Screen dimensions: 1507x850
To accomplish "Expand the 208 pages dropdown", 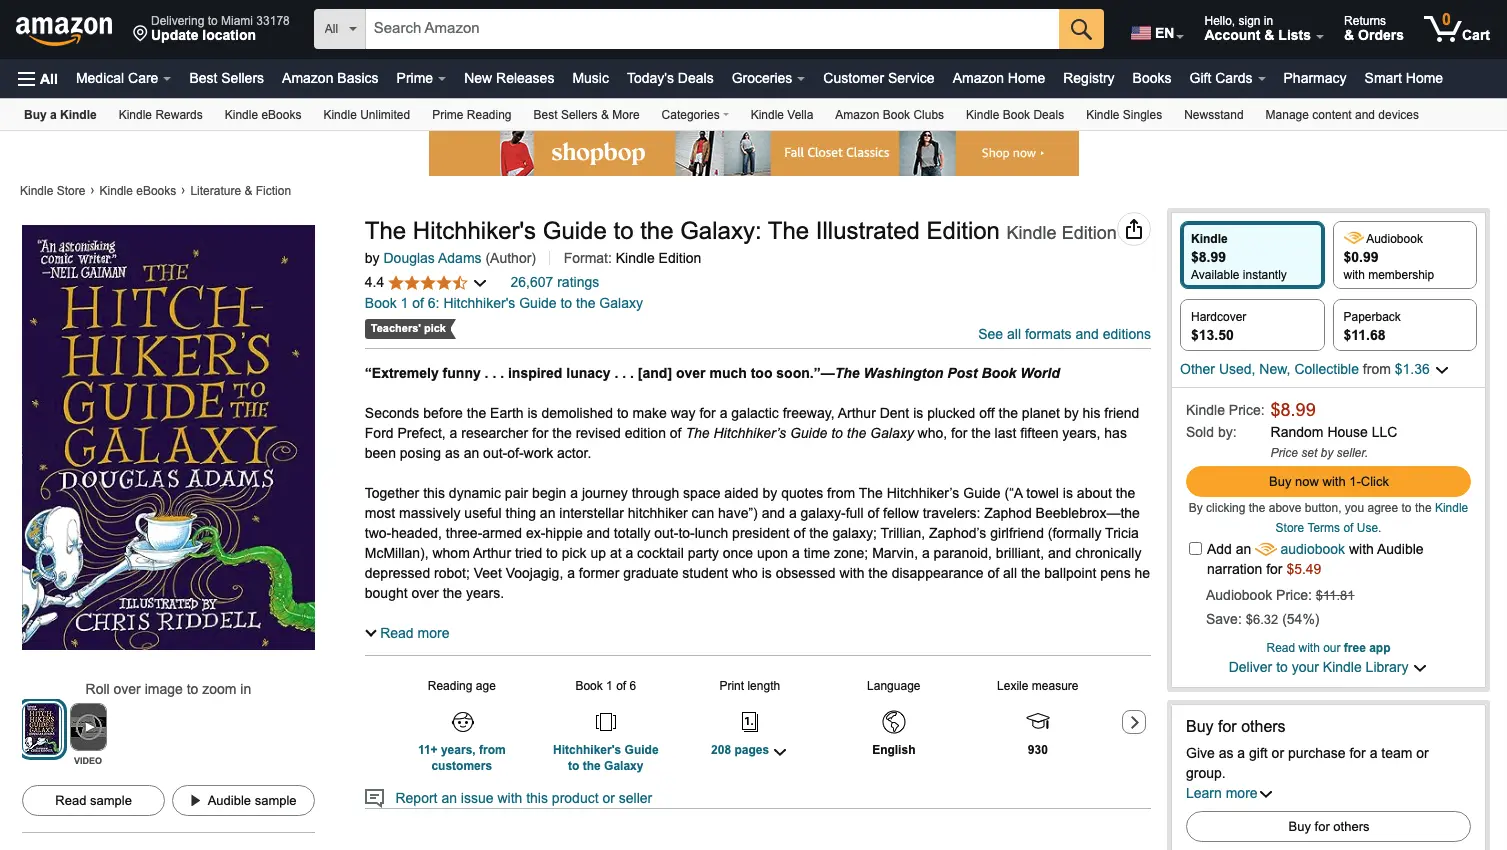I will point(779,750).
